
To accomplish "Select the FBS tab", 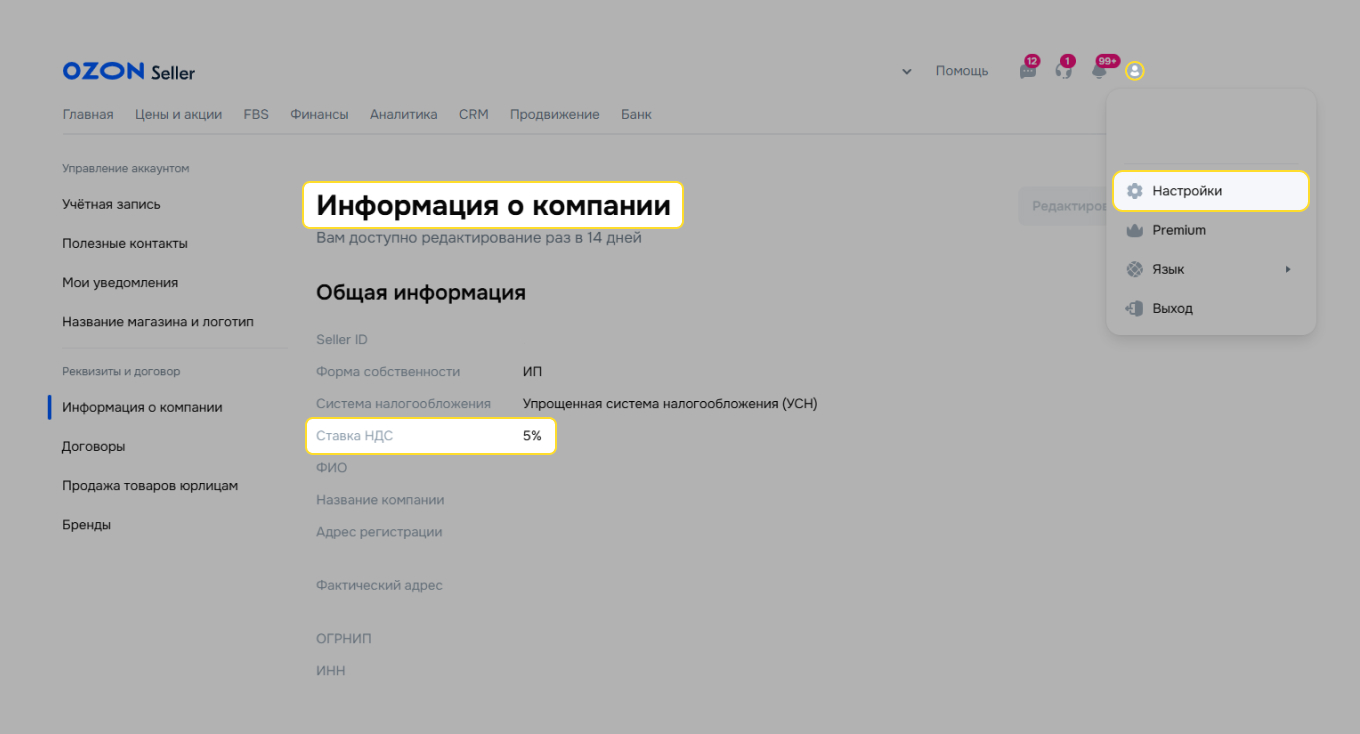I will point(256,114).
